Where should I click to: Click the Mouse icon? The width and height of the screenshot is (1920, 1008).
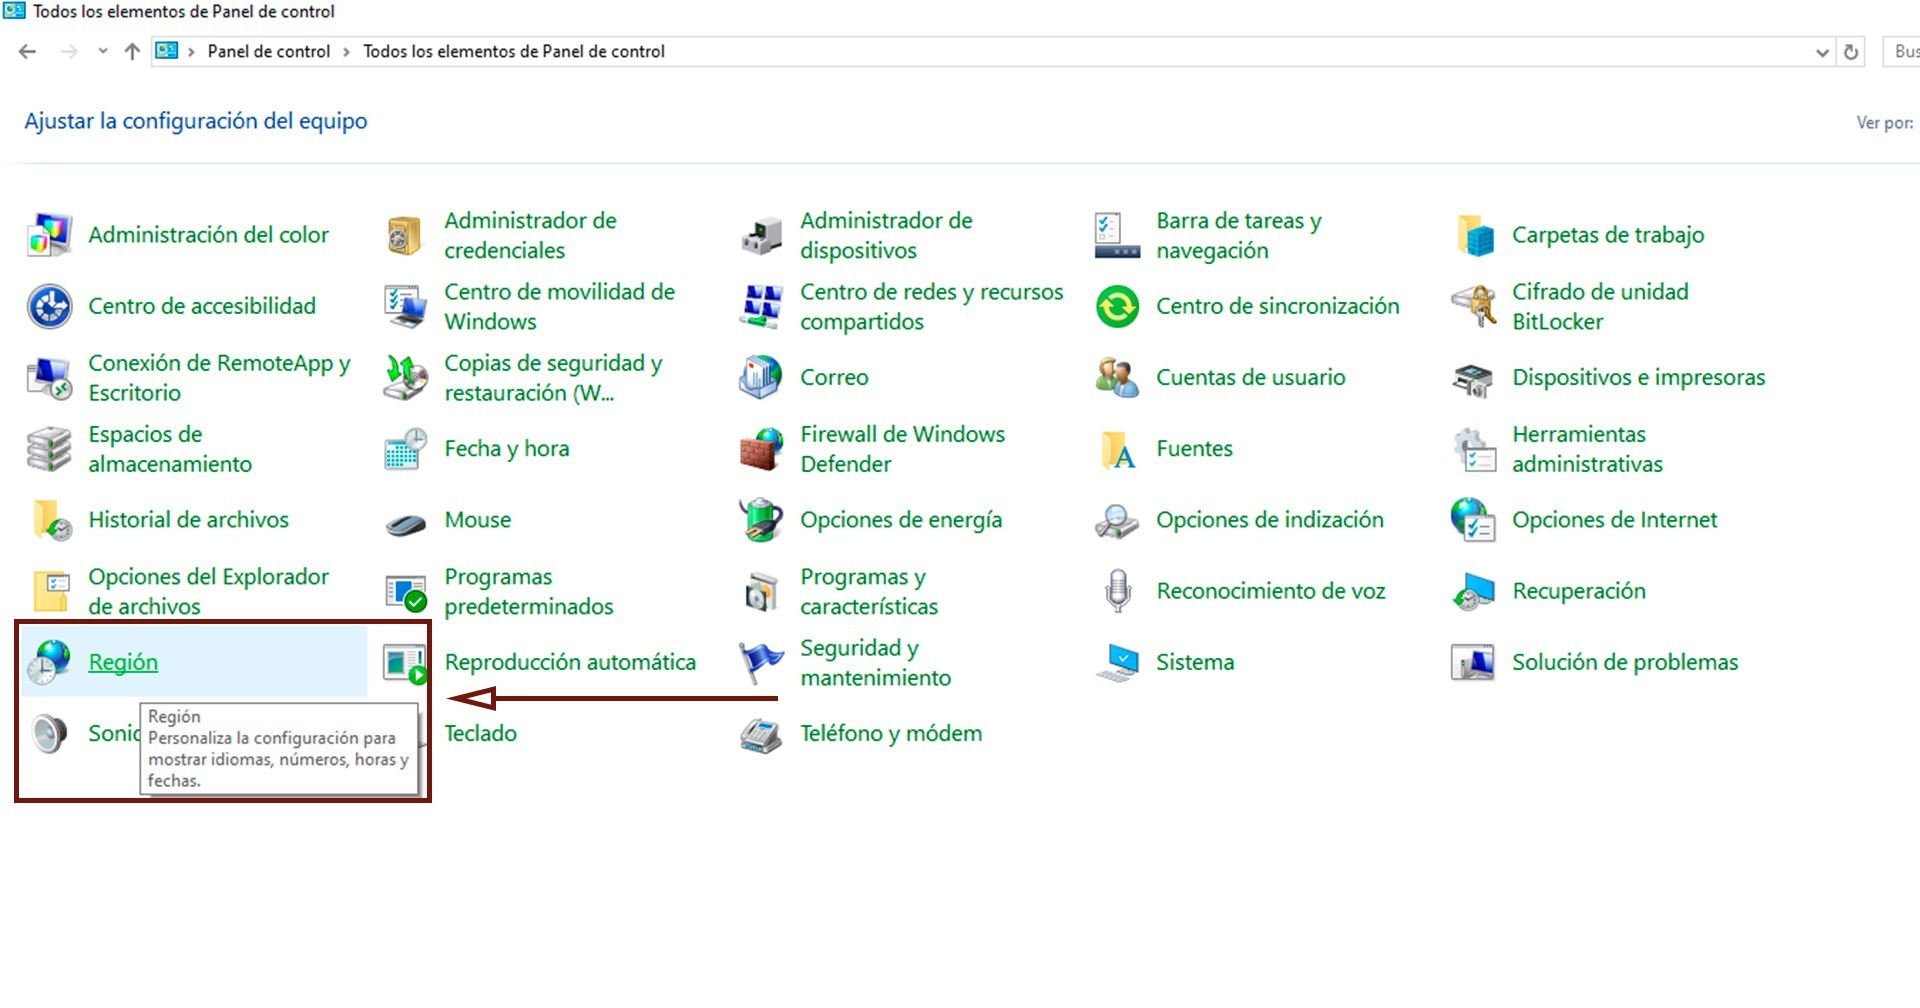click(x=405, y=522)
